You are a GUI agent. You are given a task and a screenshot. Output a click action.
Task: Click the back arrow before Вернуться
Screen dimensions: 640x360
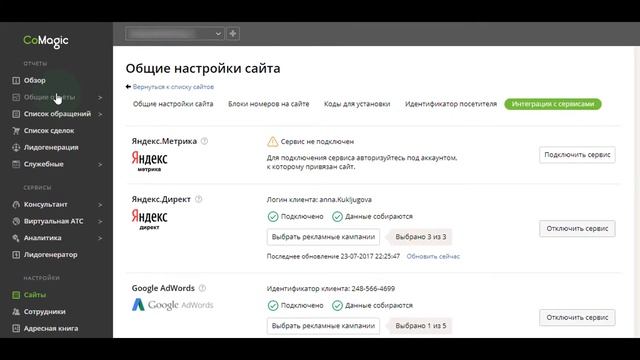pyautogui.click(x=128, y=87)
